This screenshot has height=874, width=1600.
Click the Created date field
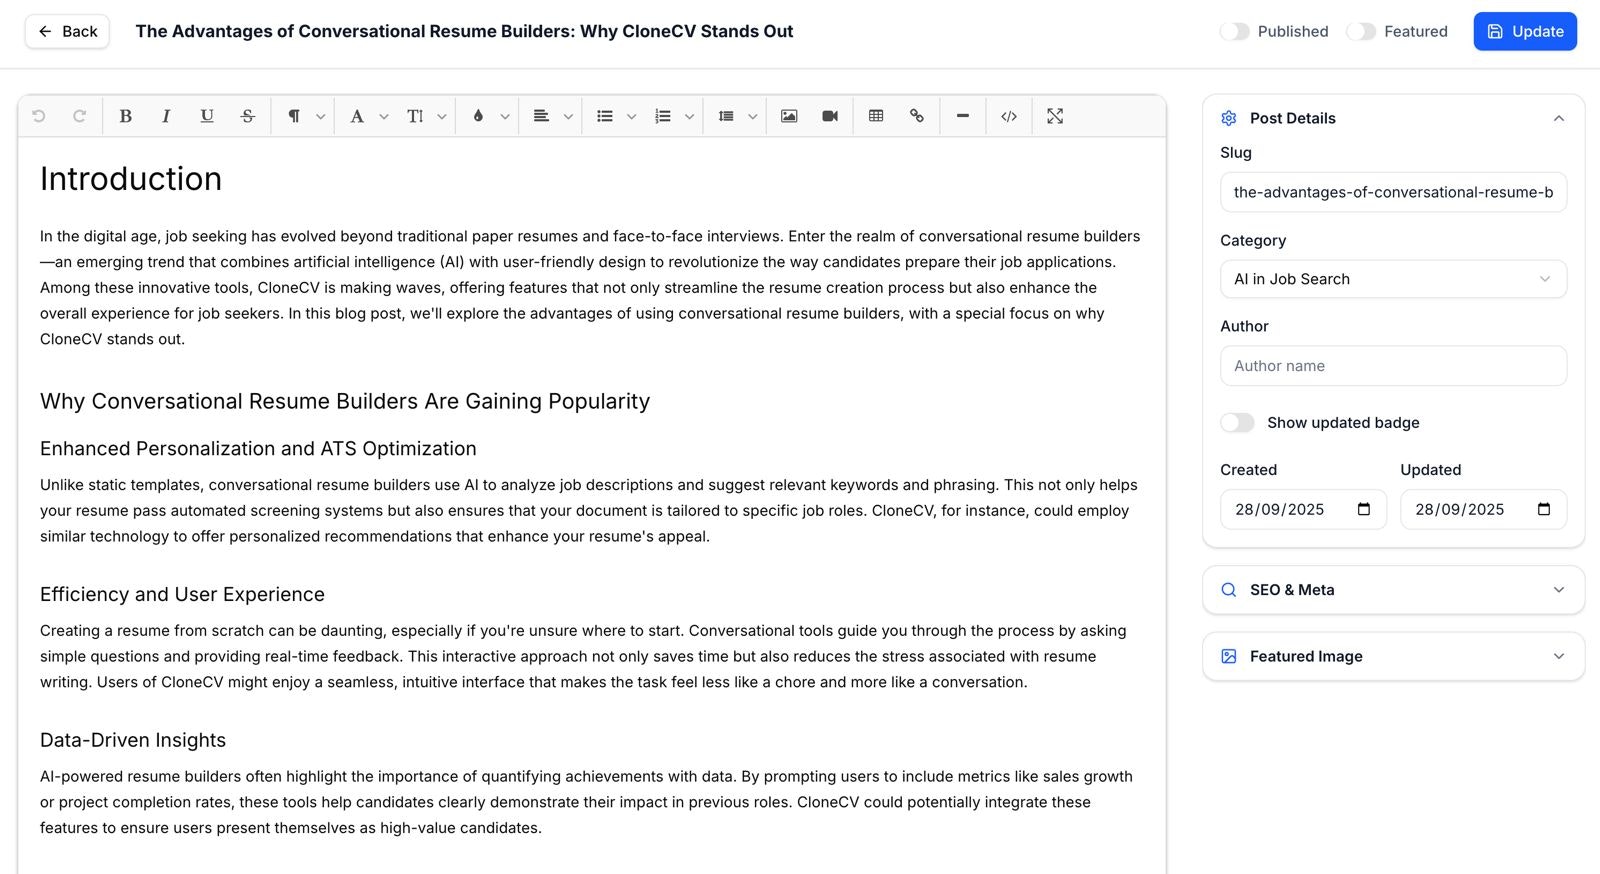(1303, 509)
